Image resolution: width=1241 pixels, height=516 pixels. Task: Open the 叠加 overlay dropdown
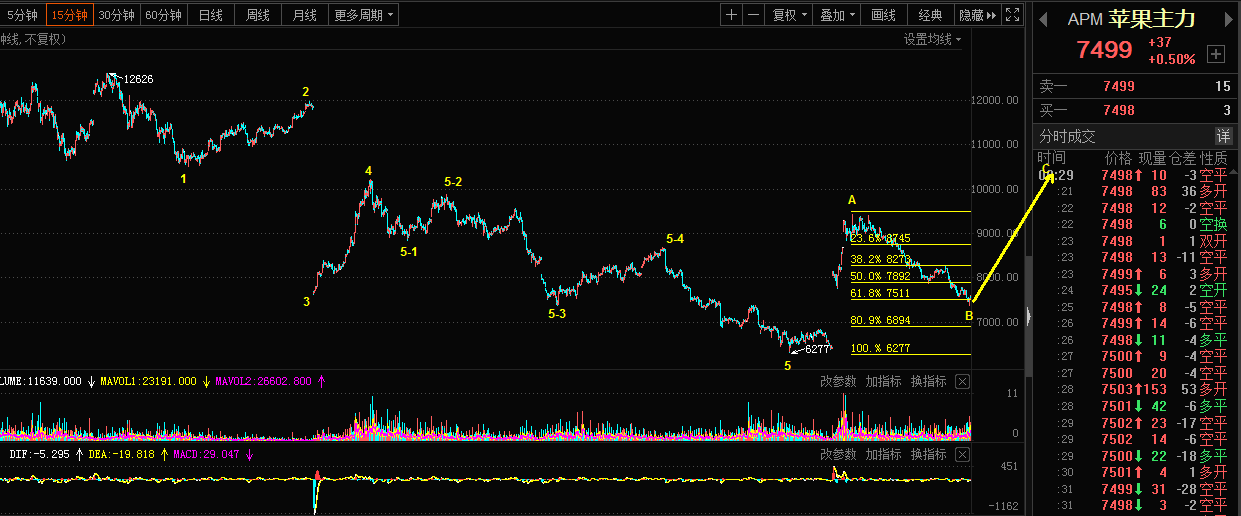coord(837,15)
